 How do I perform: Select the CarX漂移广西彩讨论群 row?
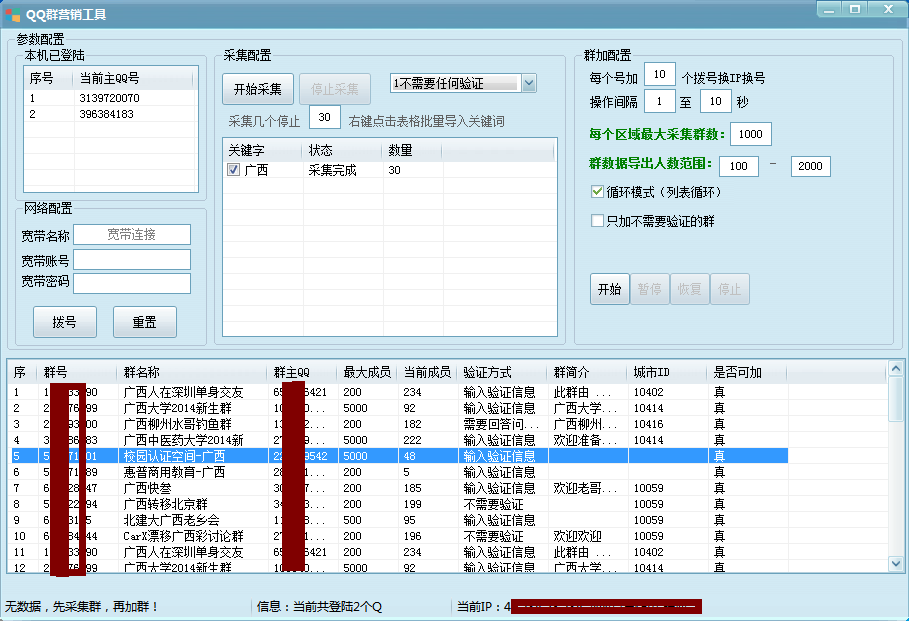pos(400,536)
